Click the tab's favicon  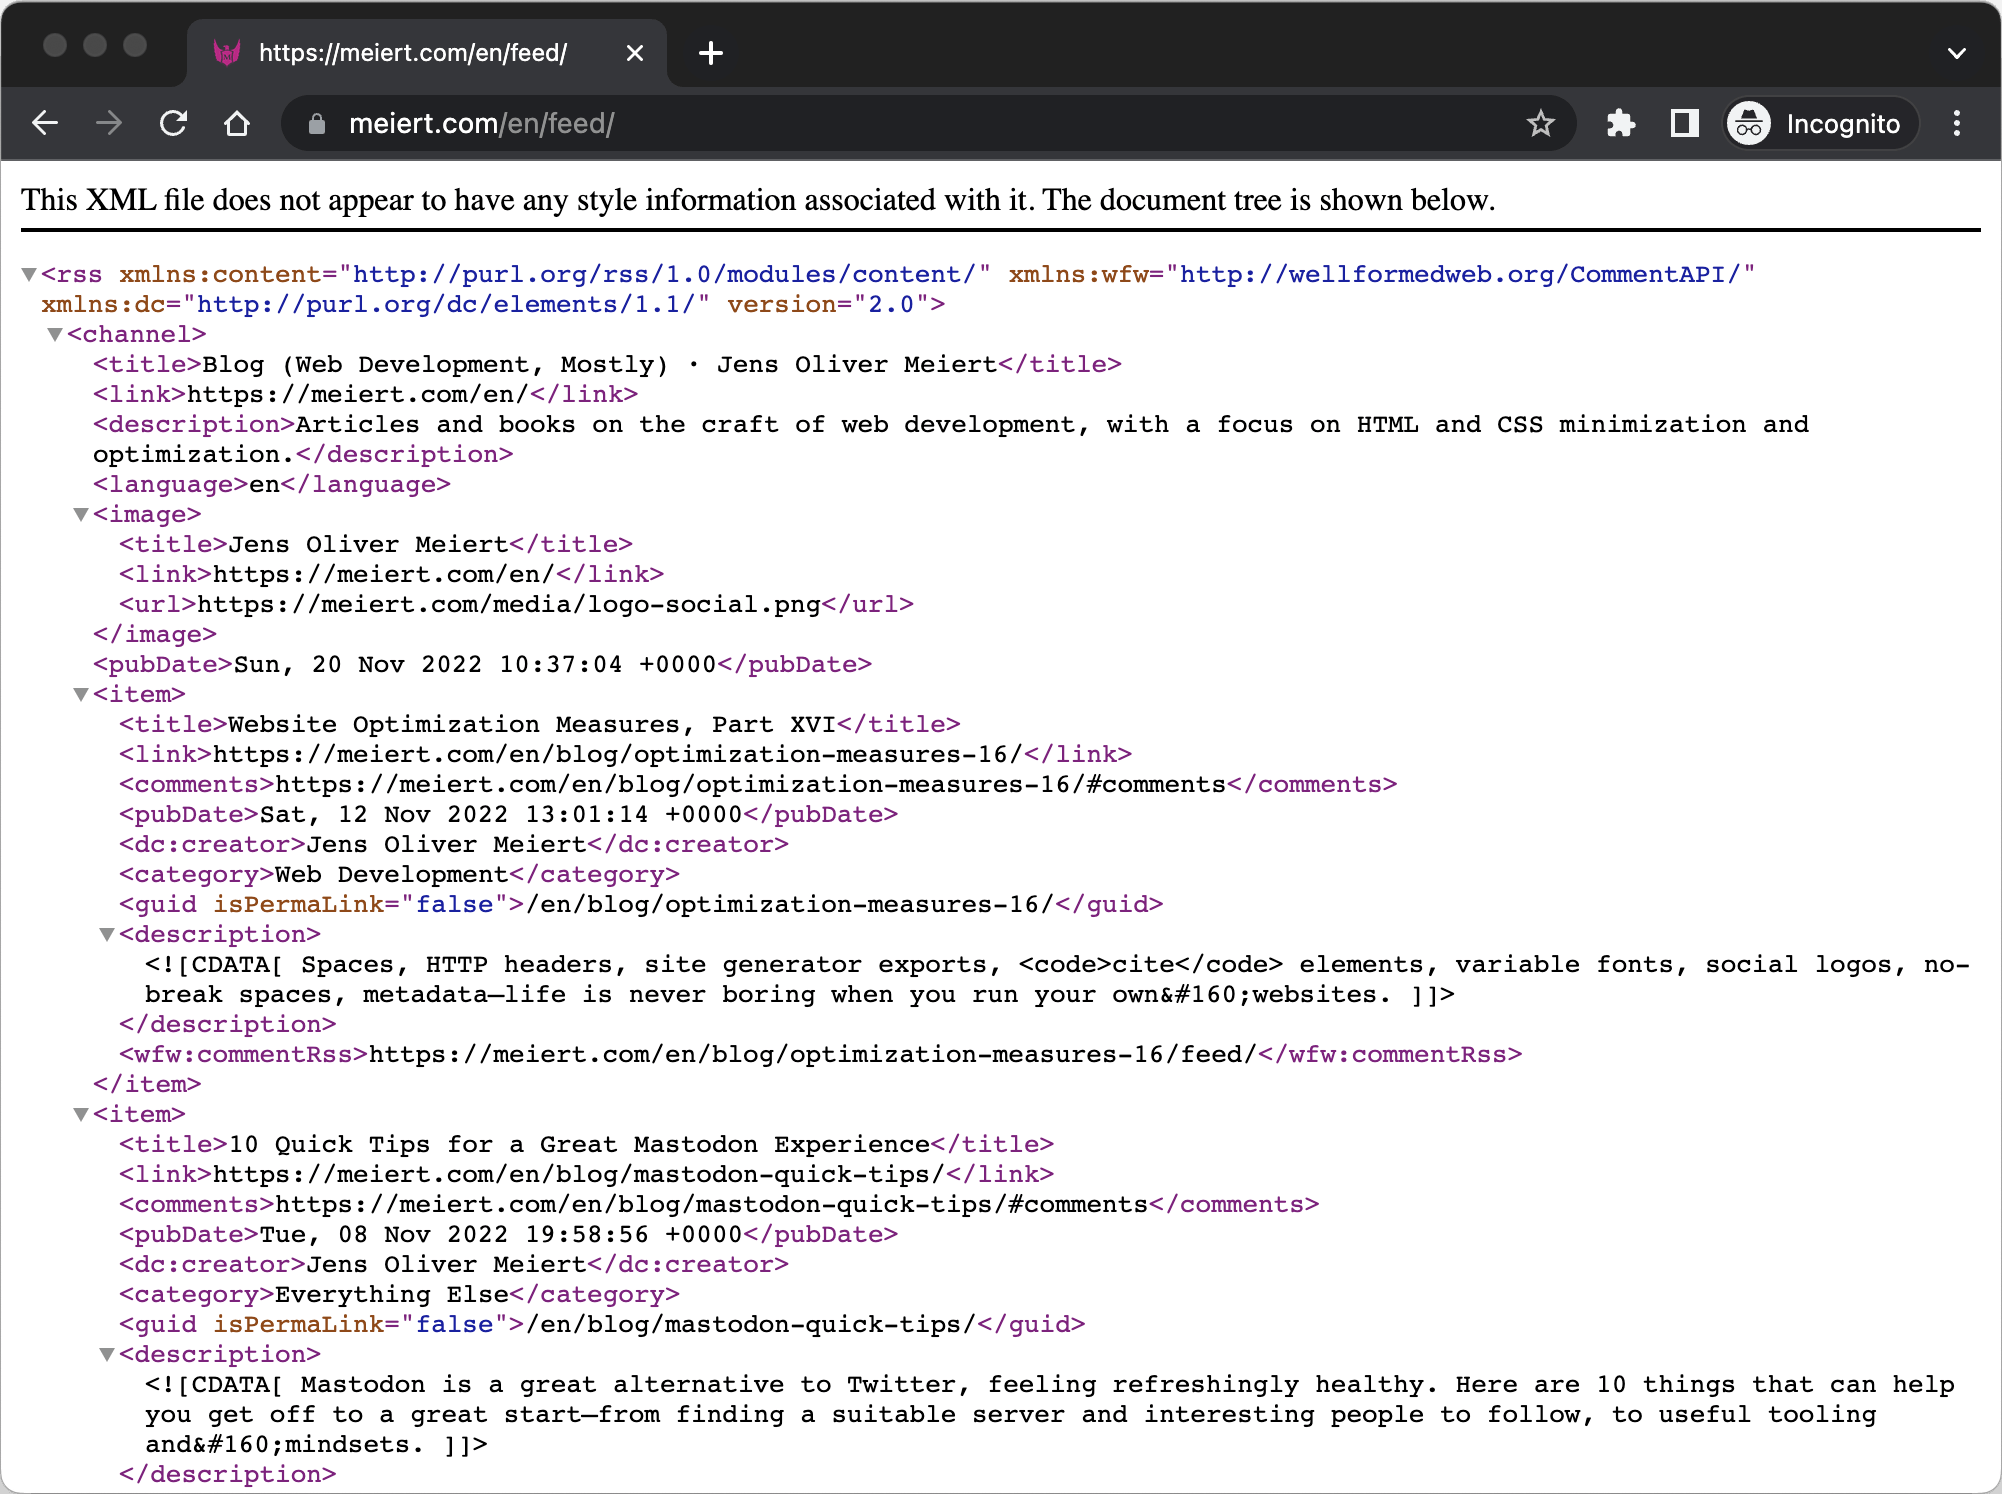coord(227,53)
